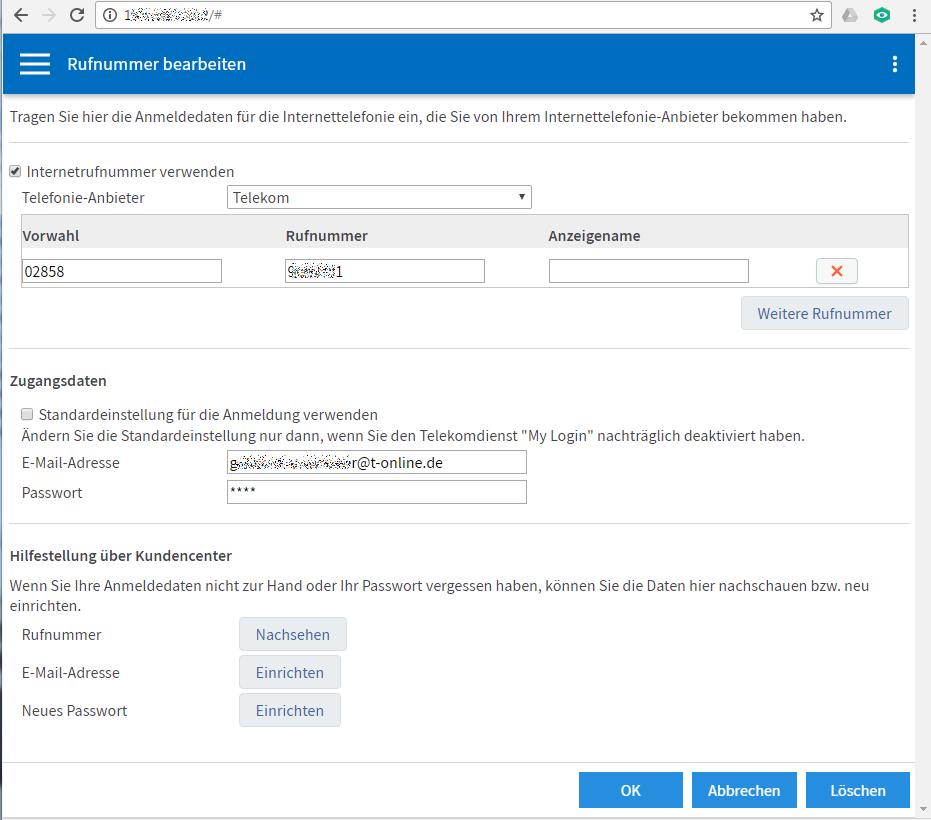The height and width of the screenshot is (820, 931).
Task: Enable Standardeinstellung für die Anmeldung checkbox
Action: (x=28, y=414)
